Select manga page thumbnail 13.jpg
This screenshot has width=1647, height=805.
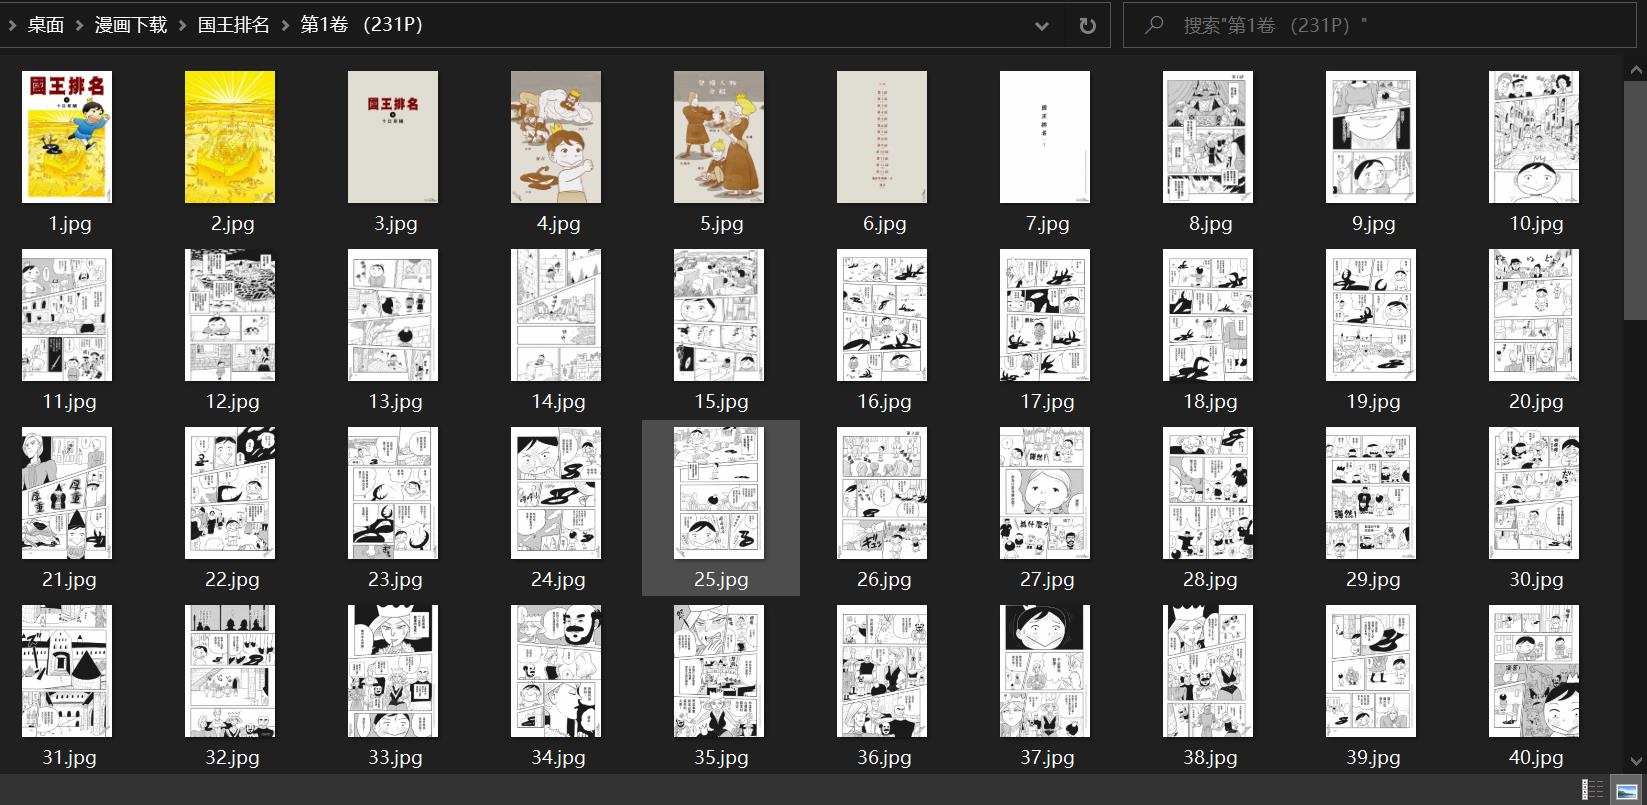(x=394, y=315)
